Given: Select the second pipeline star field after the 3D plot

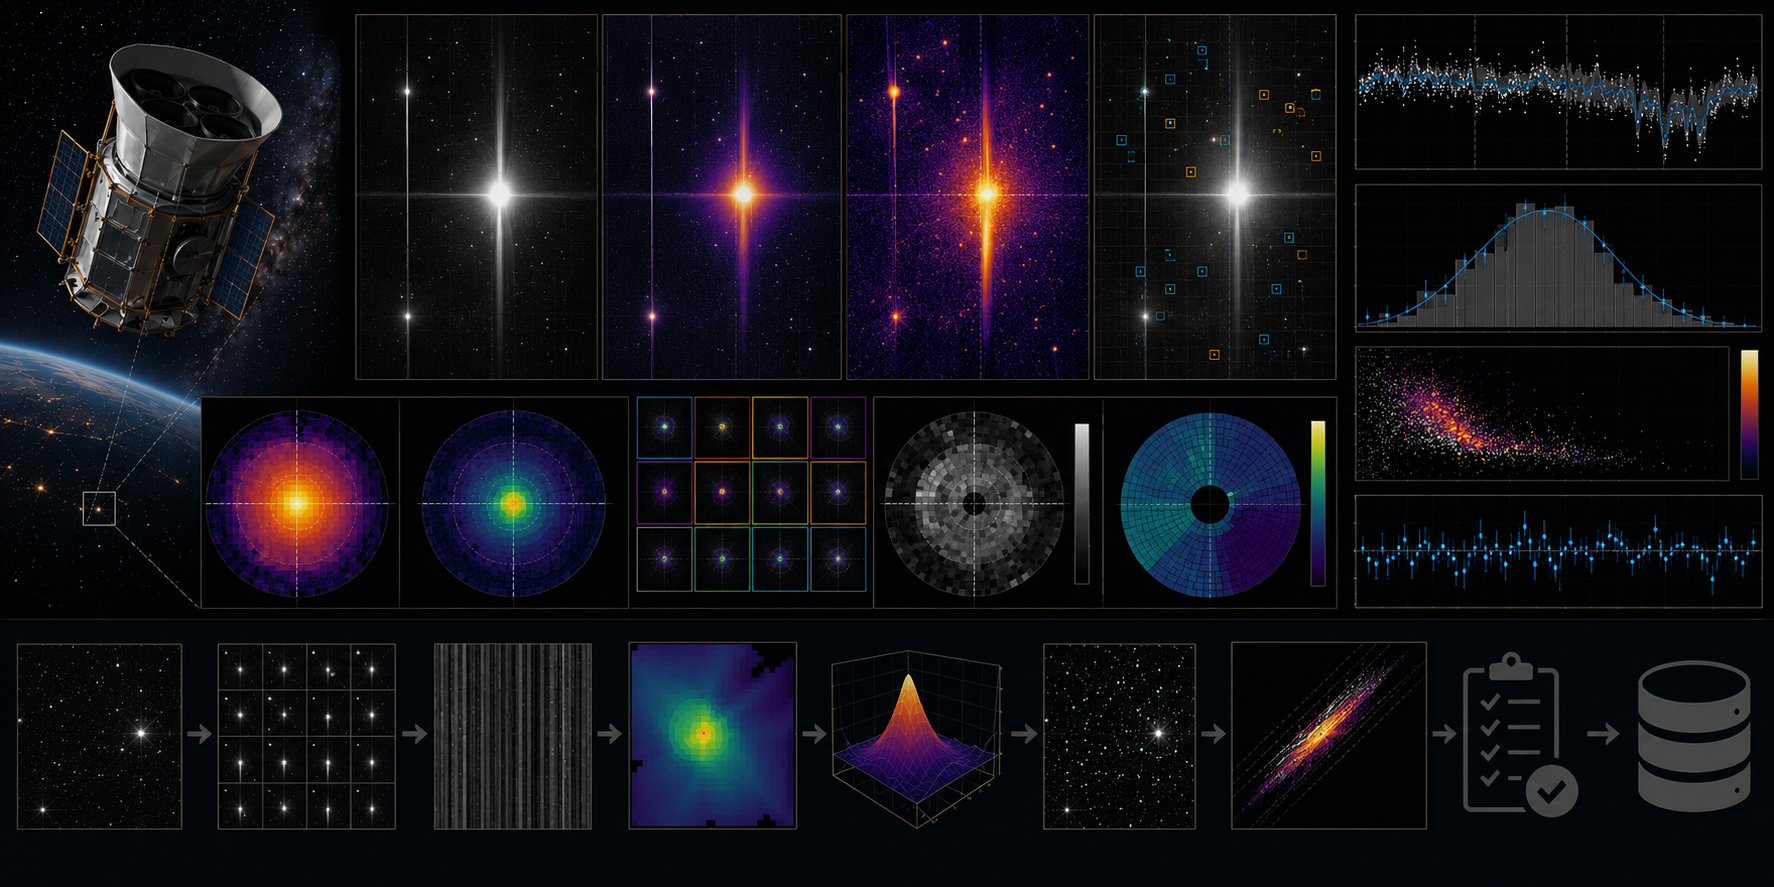Looking at the screenshot, I should pos(1119,736).
